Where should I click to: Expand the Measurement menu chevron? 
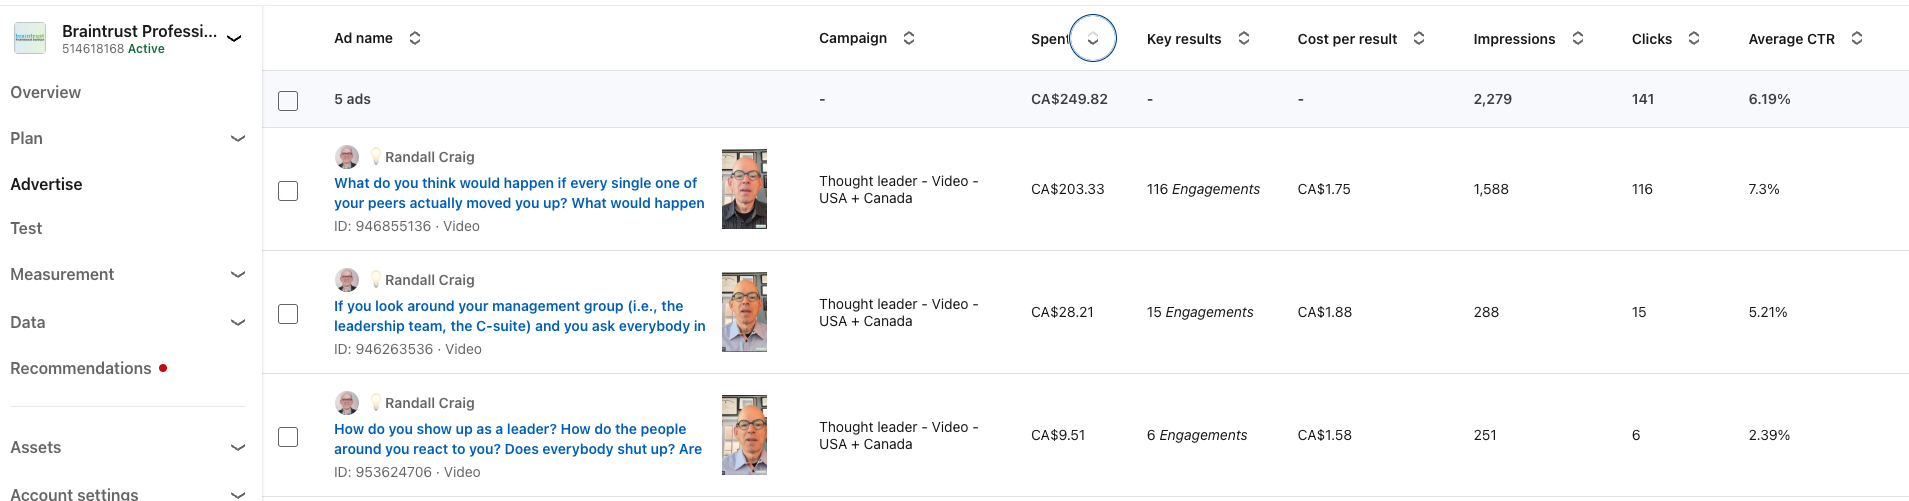point(238,274)
